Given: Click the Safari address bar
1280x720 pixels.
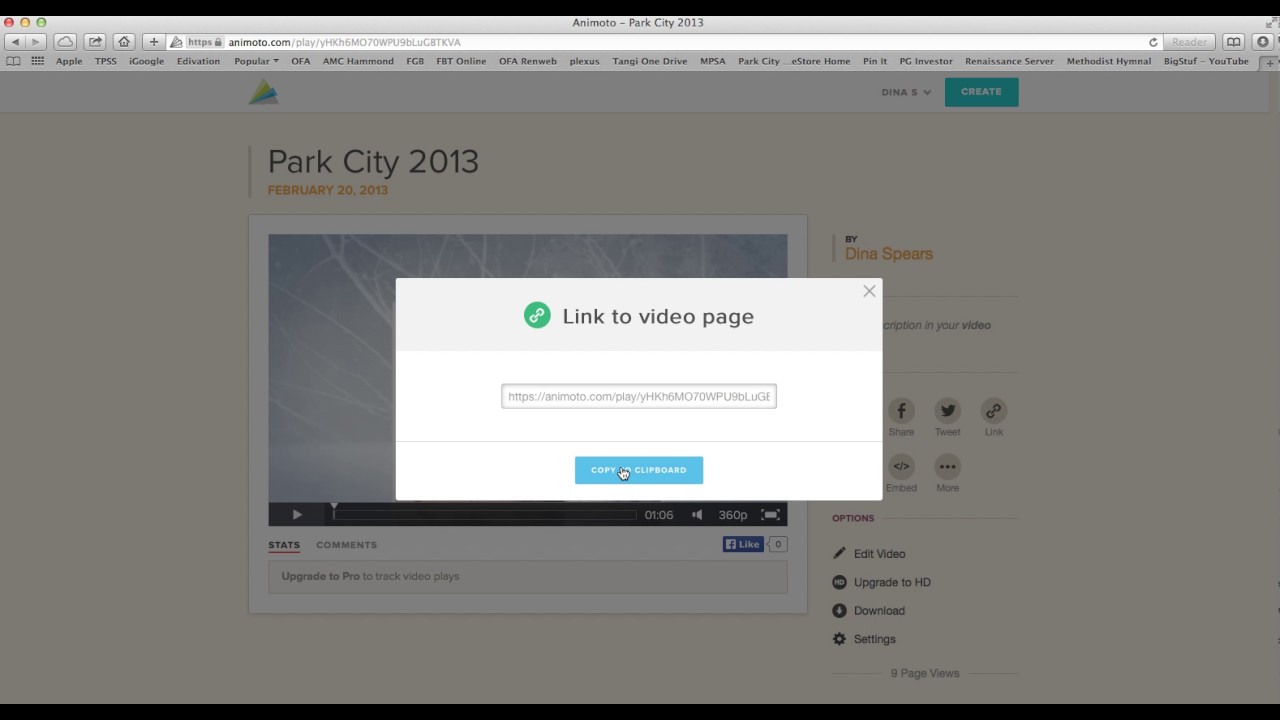Looking at the screenshot, I should coord(665,42).
